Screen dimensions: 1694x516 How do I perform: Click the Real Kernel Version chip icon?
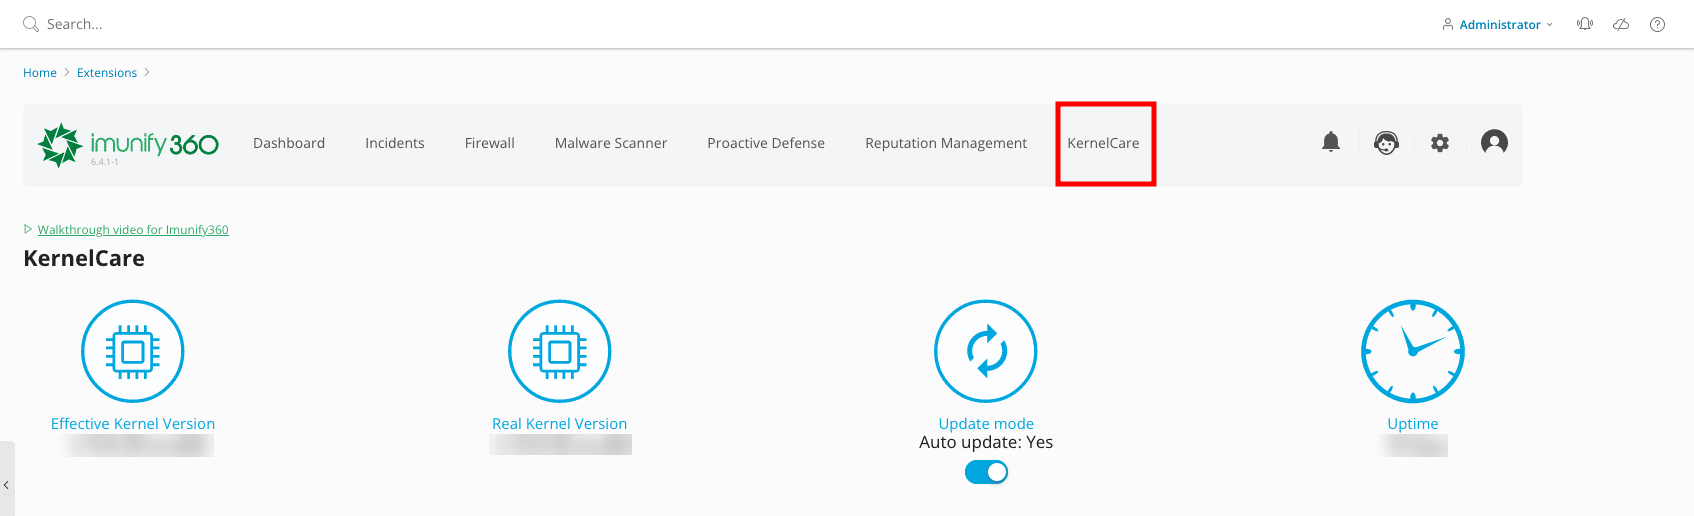coord(560,351)
